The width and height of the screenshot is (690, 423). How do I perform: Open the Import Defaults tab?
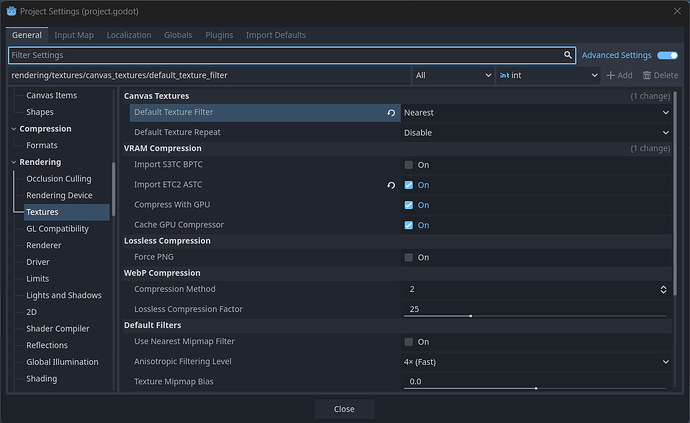point(276,35)
